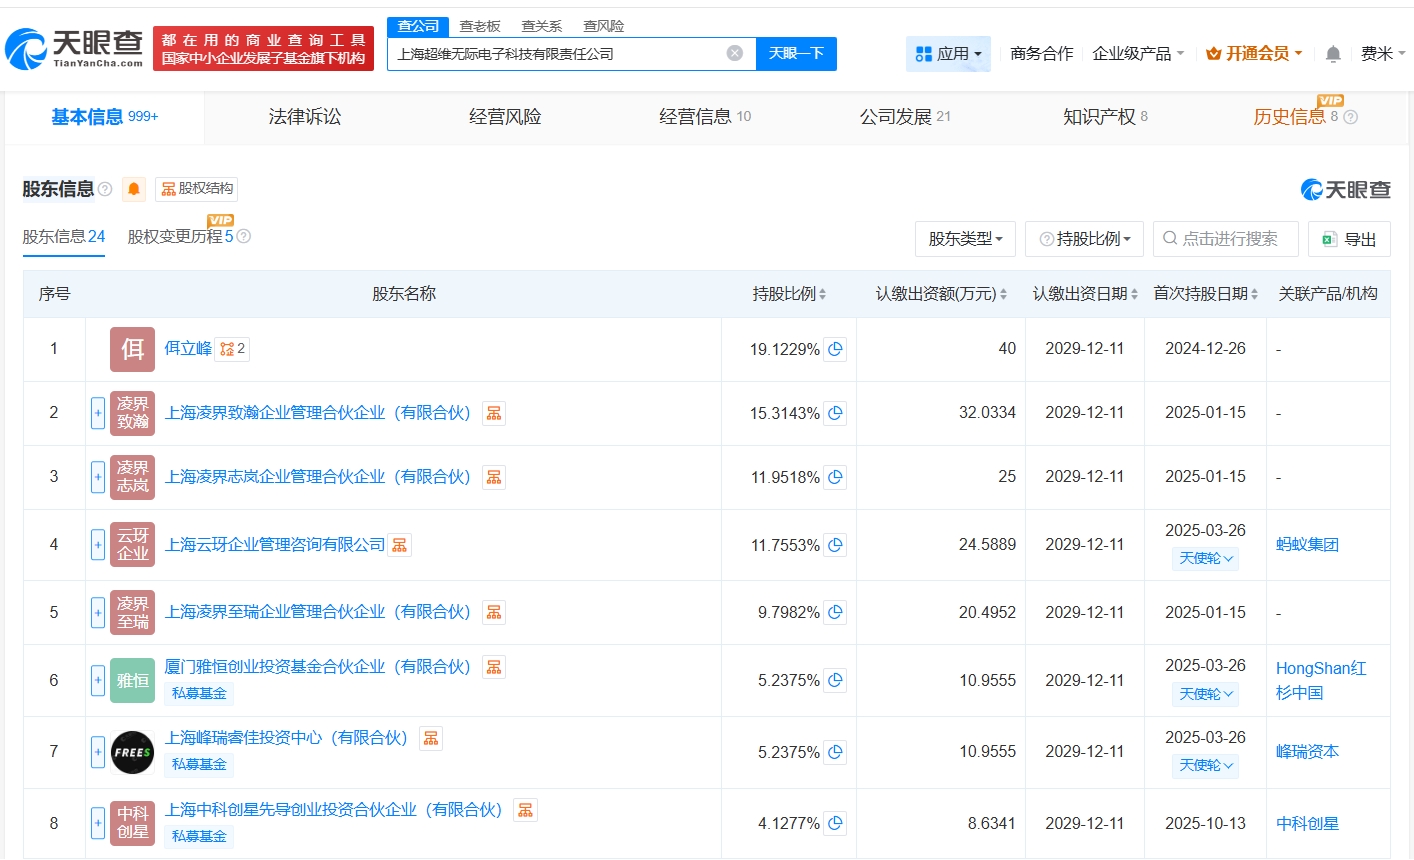Open the 佴立峰 shareholder link
The width and height of the screenshot is (1414, 860).
point(188,349)
